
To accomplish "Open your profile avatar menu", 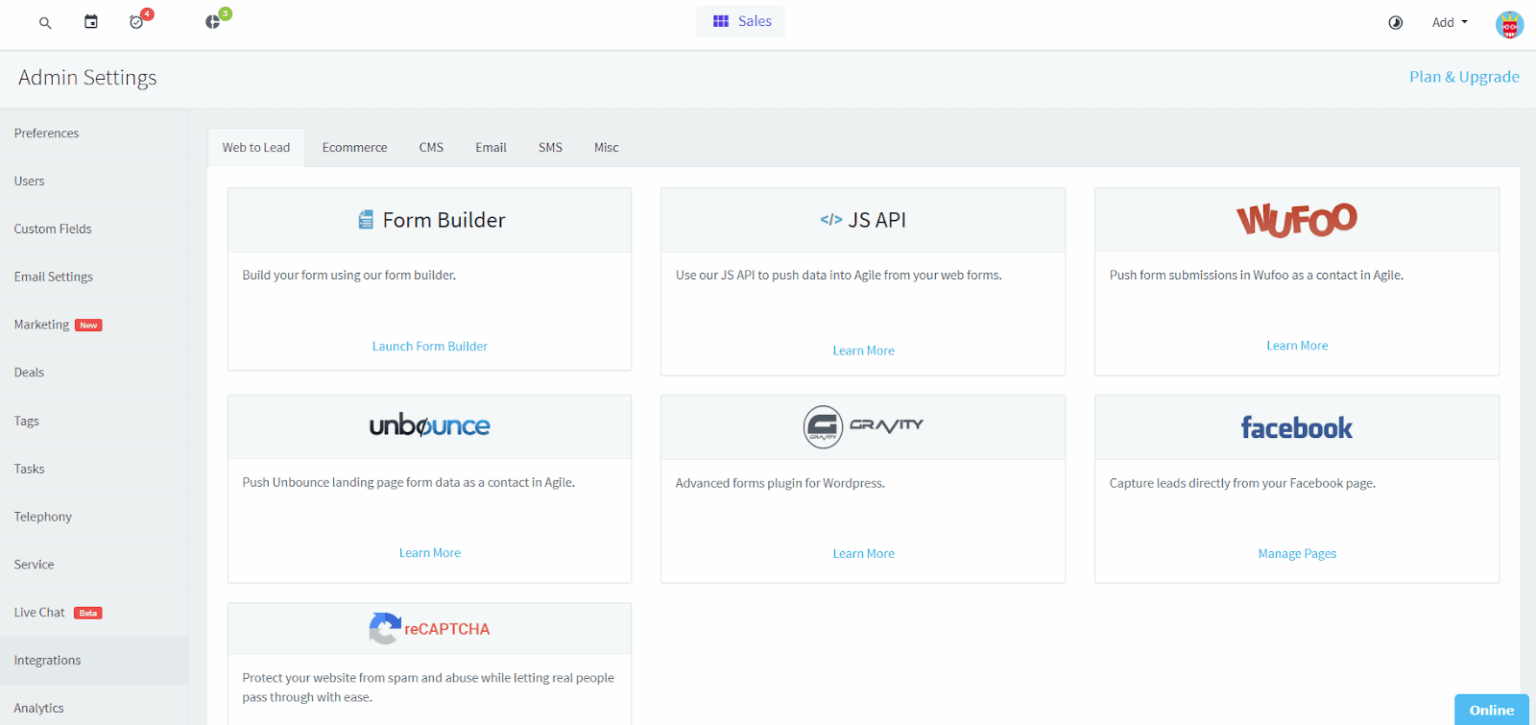I will tap(1508, 22).
